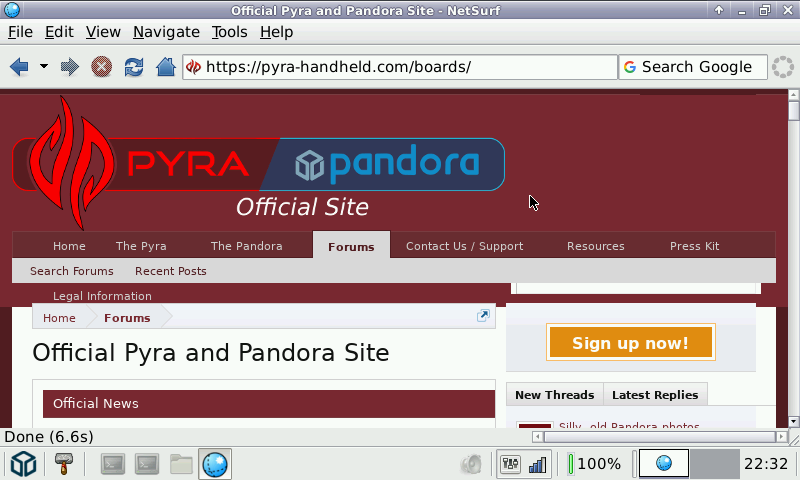Go to the Home page icon in toolbar

166,67
